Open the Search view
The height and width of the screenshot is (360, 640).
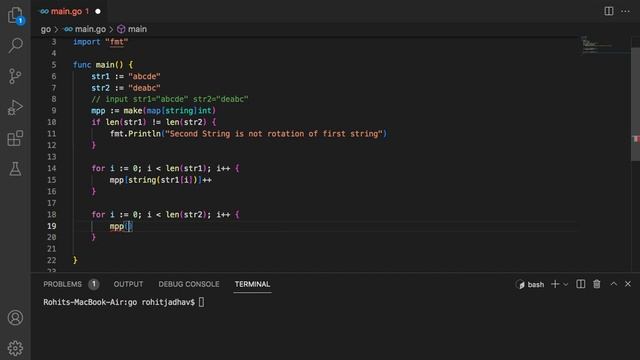point(16,45)
